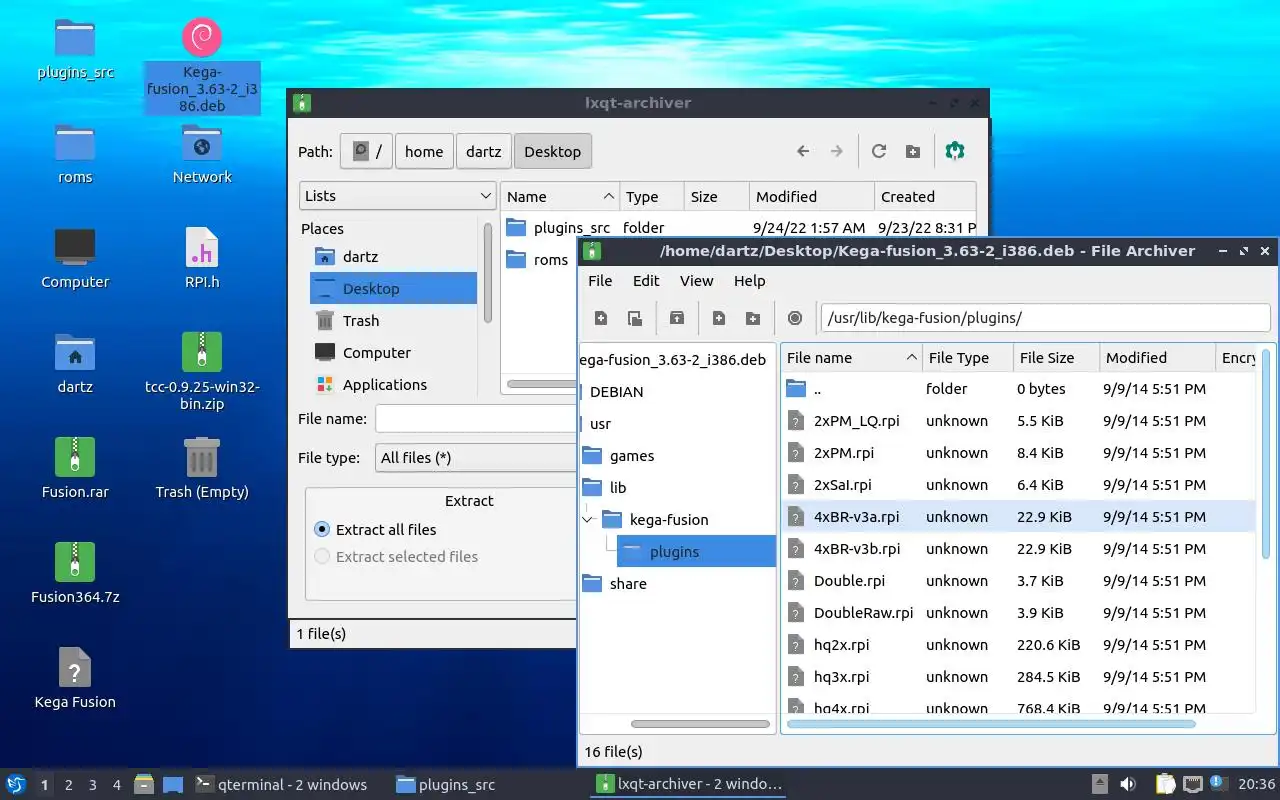Sort by File Size column header
1280x800 pixels.
(x=1056, y=357)
